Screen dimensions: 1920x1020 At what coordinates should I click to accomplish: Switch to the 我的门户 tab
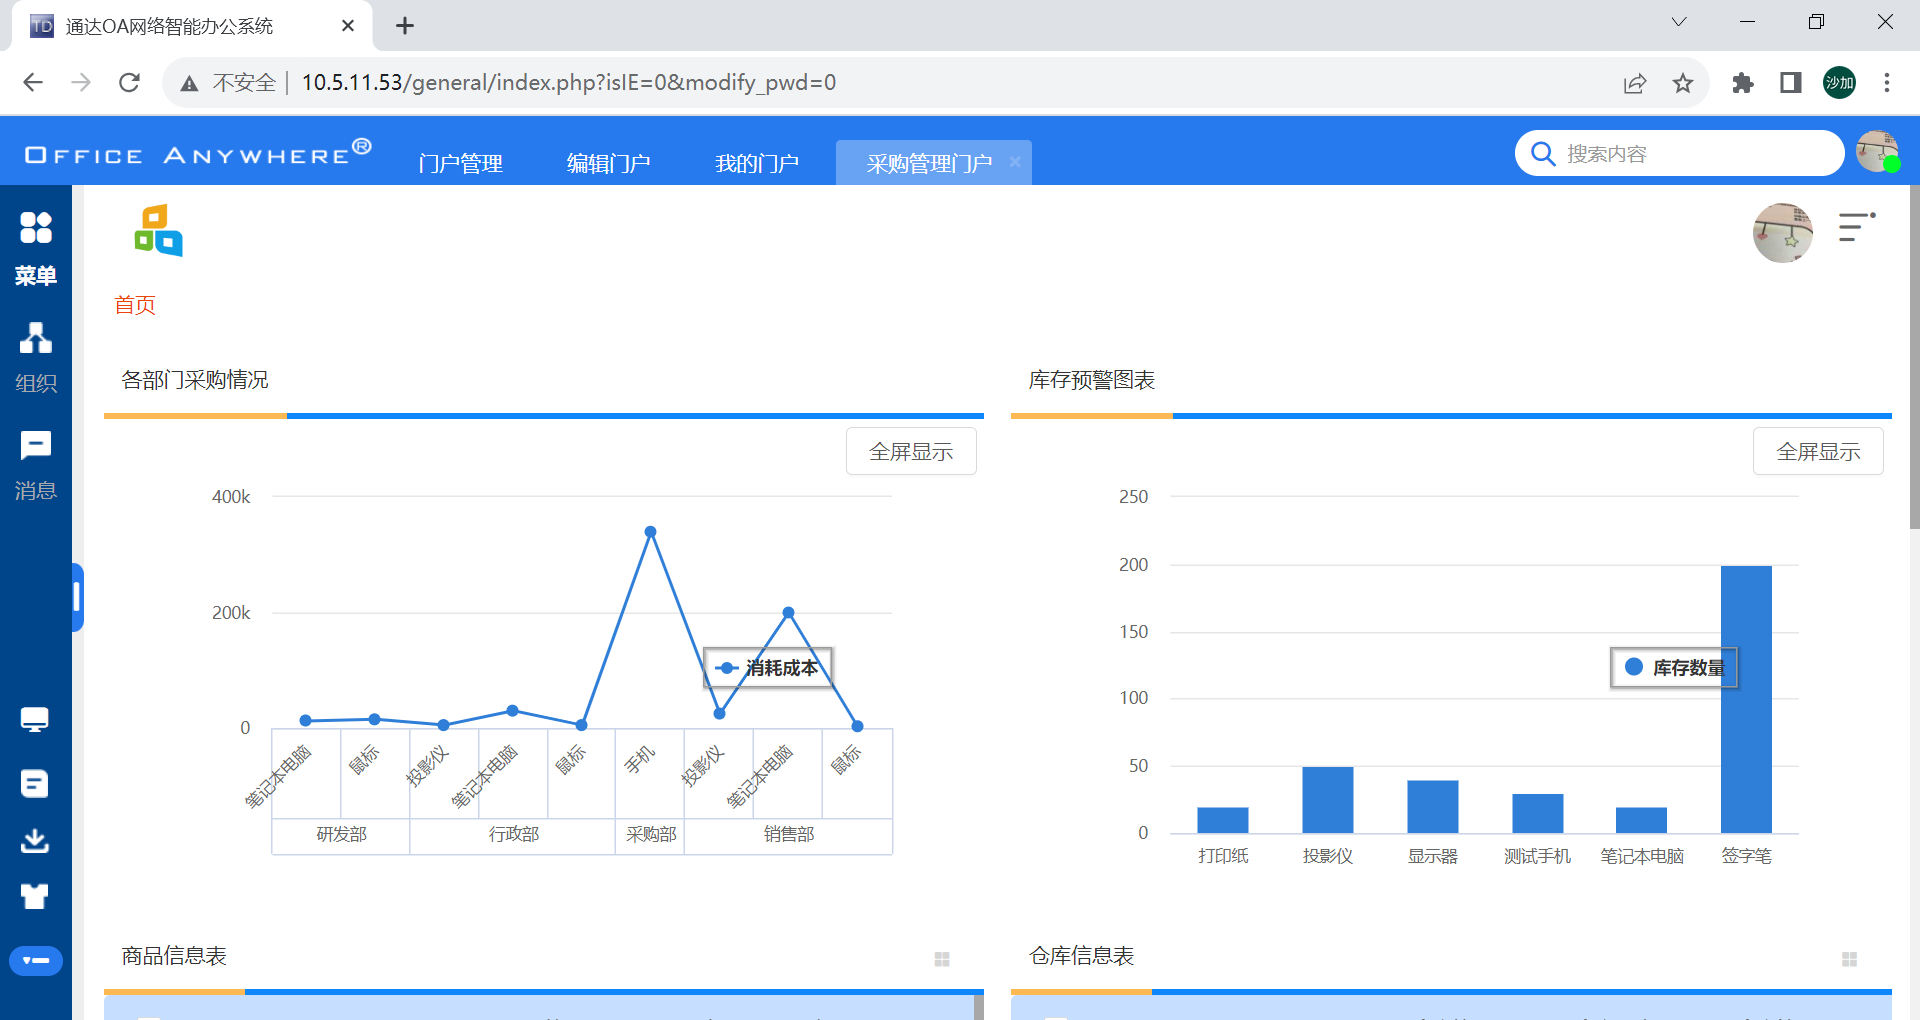click(x=756, y=163)
